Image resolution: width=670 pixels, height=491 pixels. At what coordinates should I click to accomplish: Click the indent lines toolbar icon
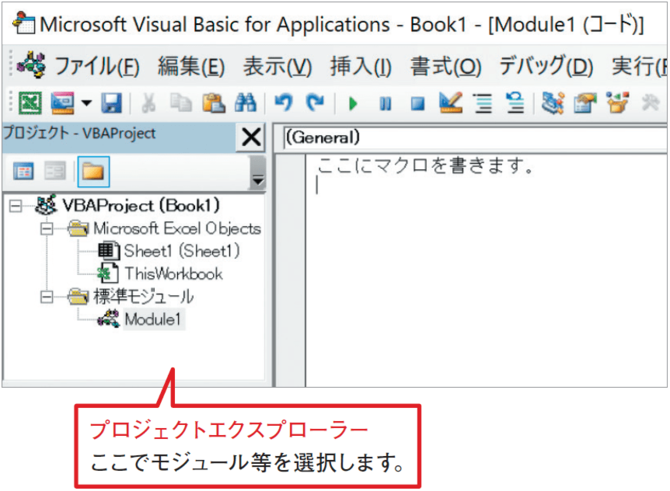tap(483, 103)
